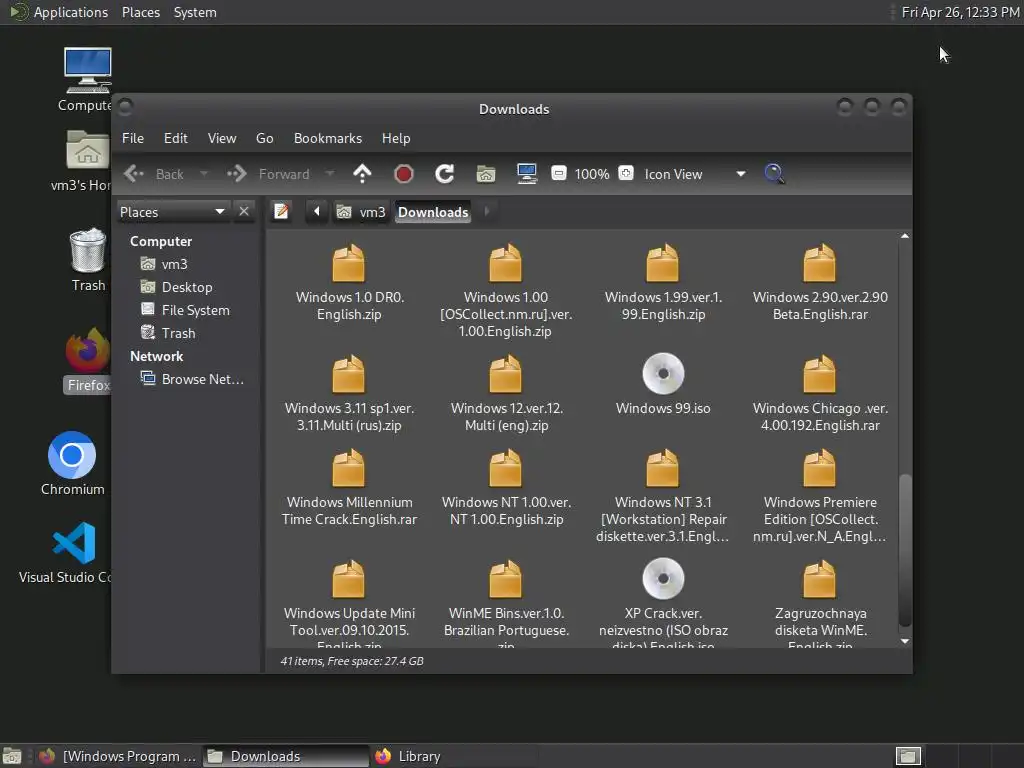Toggle the location text entry edit button
Screen dimensions: 1024x768
click(x=282, y=211)
